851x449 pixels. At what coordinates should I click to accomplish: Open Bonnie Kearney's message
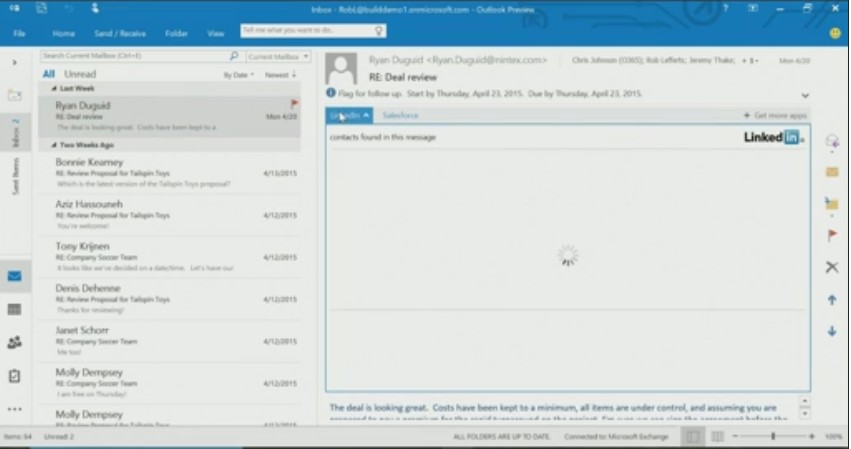pyautogui.click(x=169, y=173)
